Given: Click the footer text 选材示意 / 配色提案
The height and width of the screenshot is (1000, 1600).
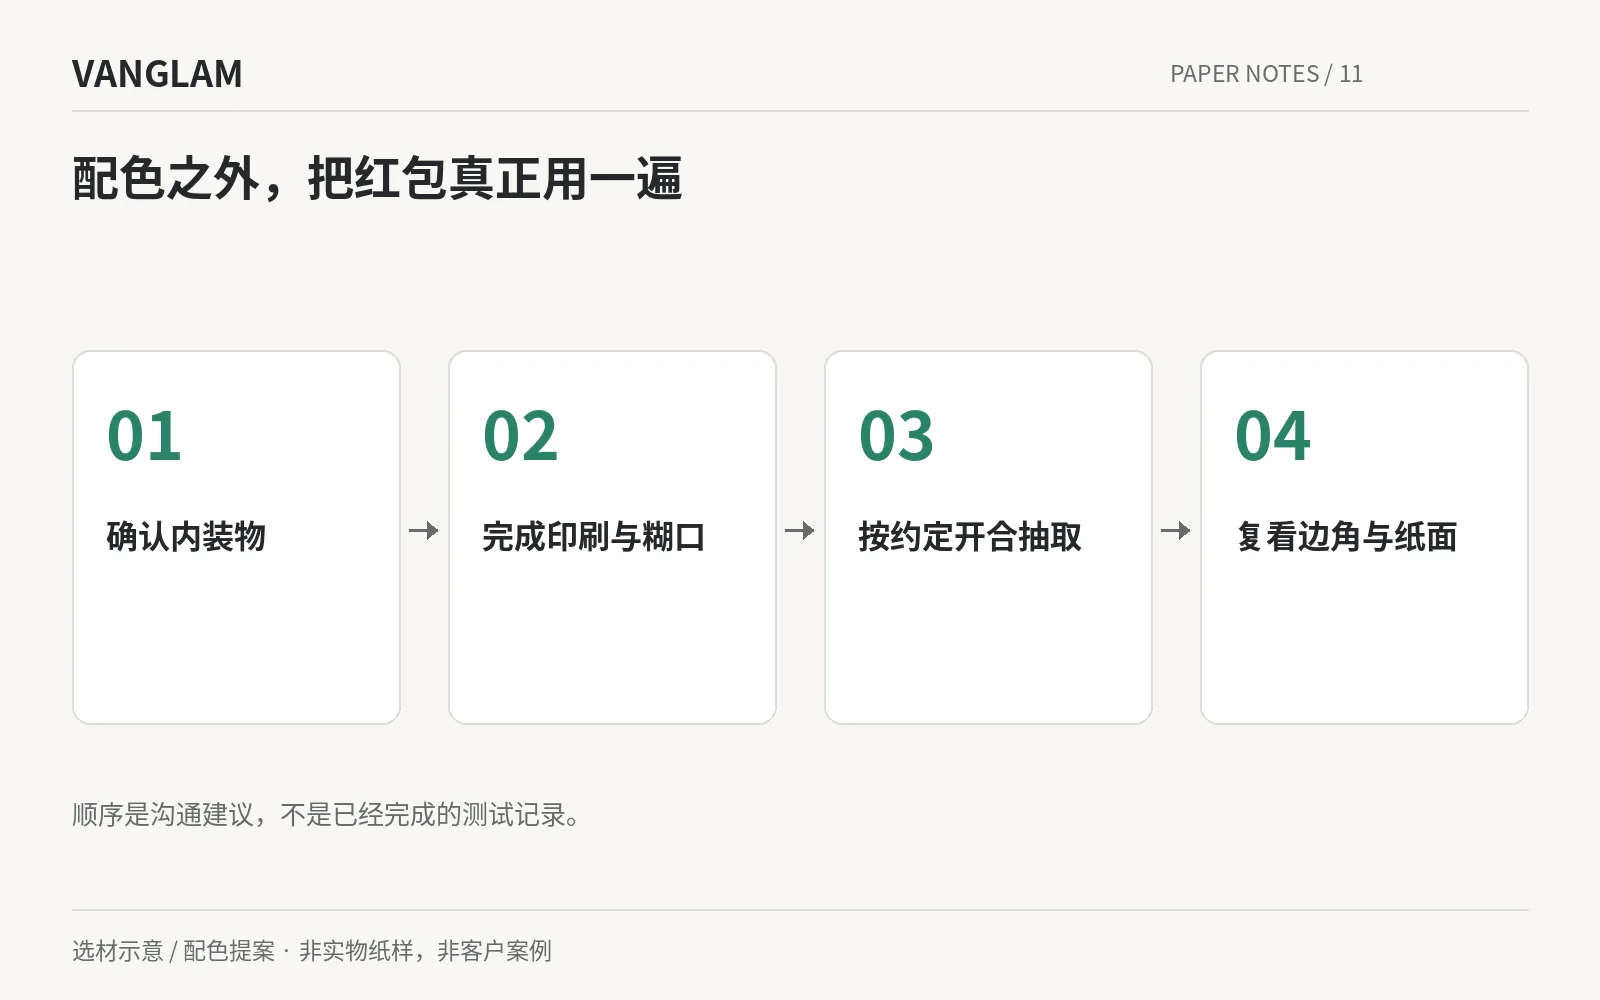Looking at the screenshot, I should coord(173,951).
